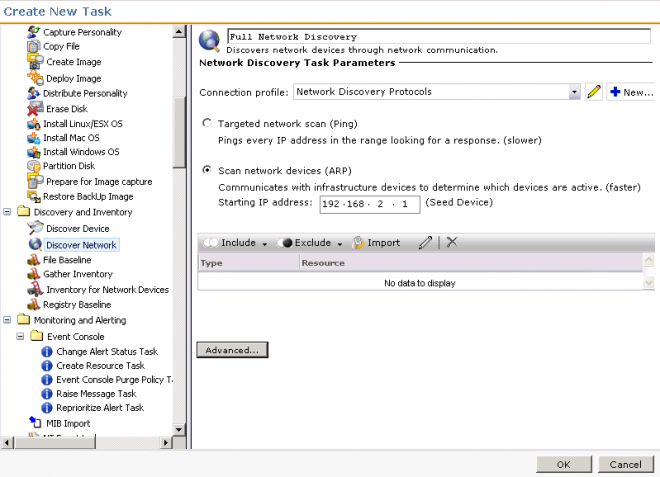Click the Erase Disk red X icon
660x477 pixels.
click(35, 109)
